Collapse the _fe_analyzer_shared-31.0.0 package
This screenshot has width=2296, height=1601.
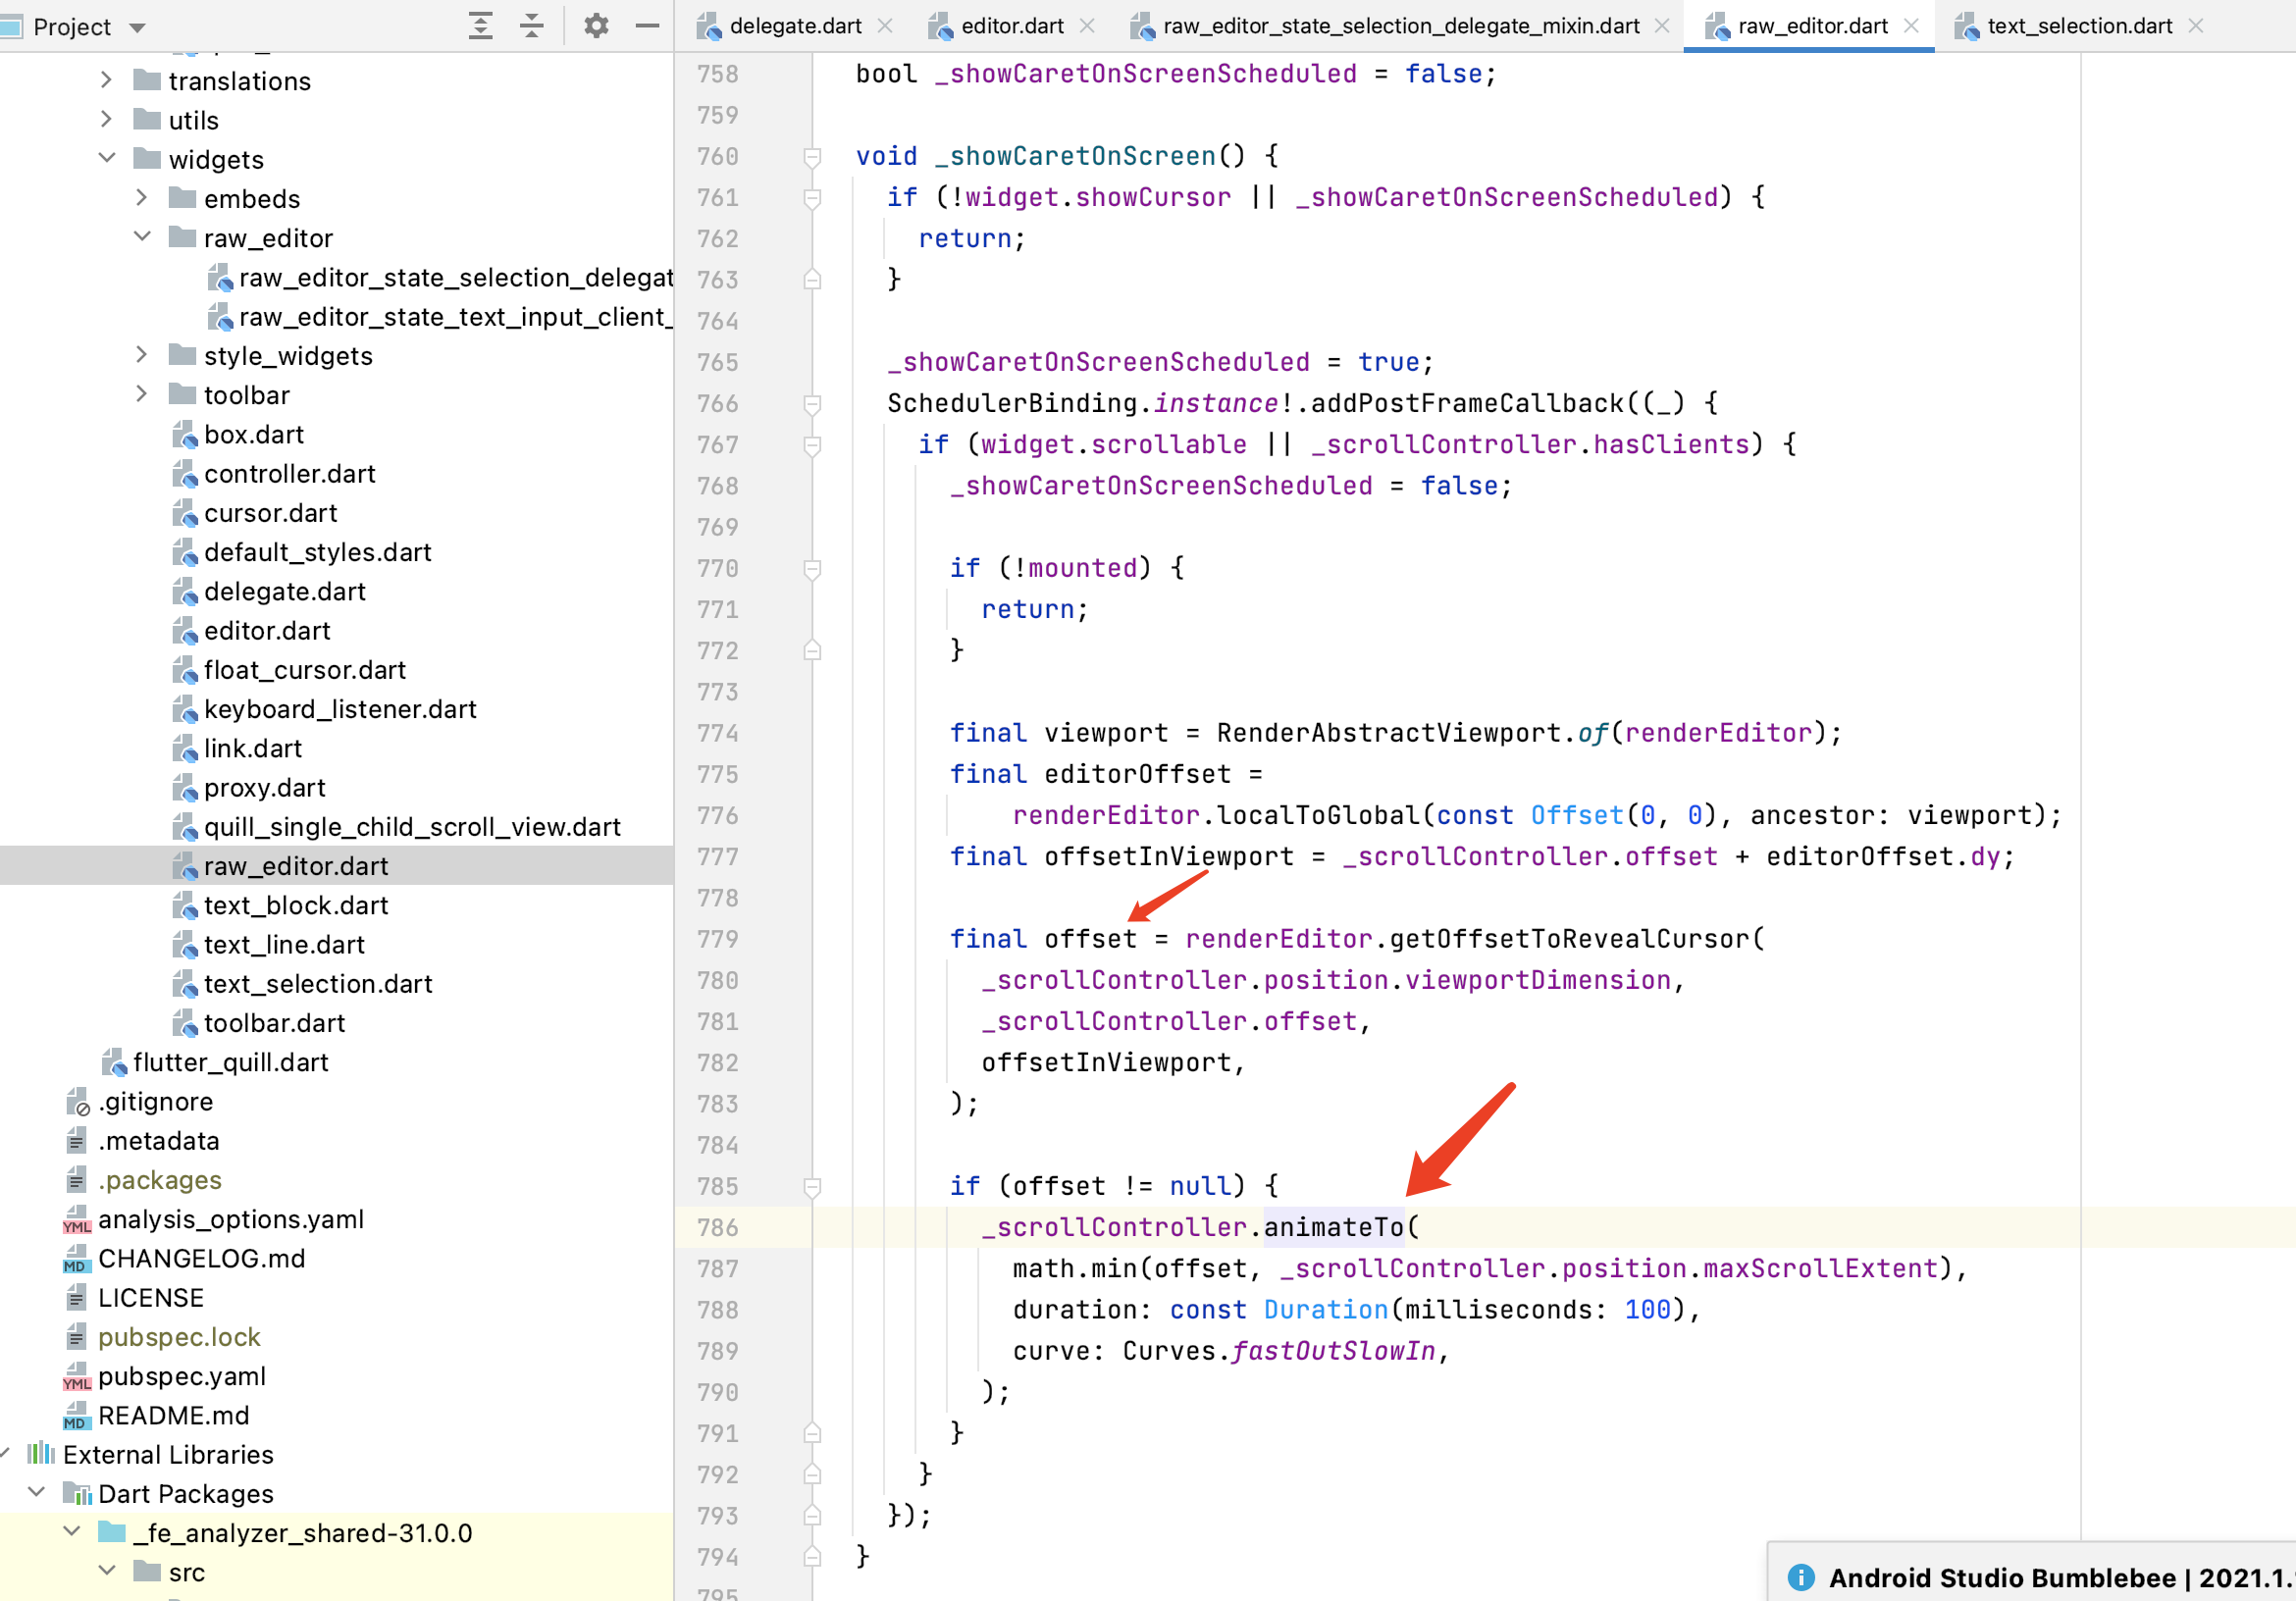pos(72,1531)
